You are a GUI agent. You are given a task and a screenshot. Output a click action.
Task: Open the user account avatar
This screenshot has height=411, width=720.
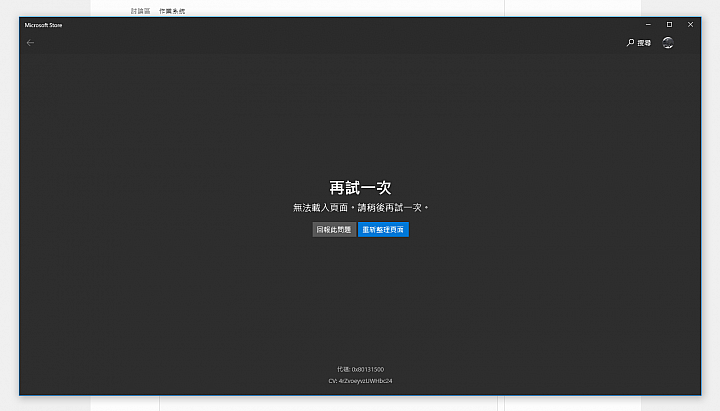(x=668, y=43)
